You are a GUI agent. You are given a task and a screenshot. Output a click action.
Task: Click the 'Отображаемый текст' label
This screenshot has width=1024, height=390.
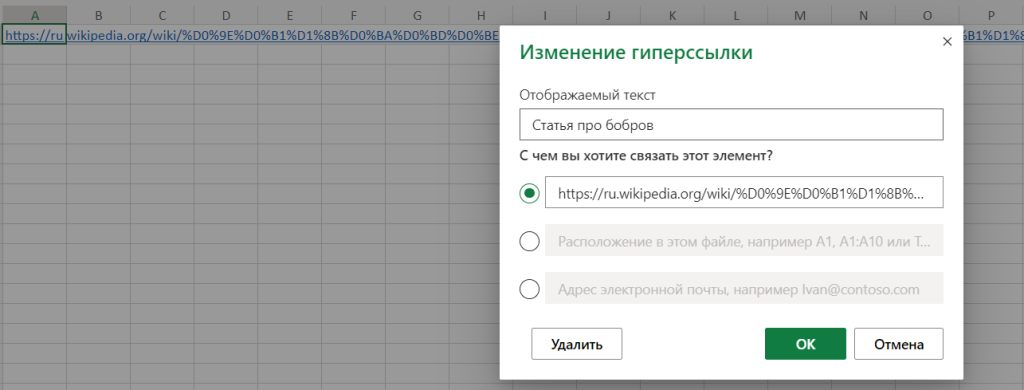point(587,95)
